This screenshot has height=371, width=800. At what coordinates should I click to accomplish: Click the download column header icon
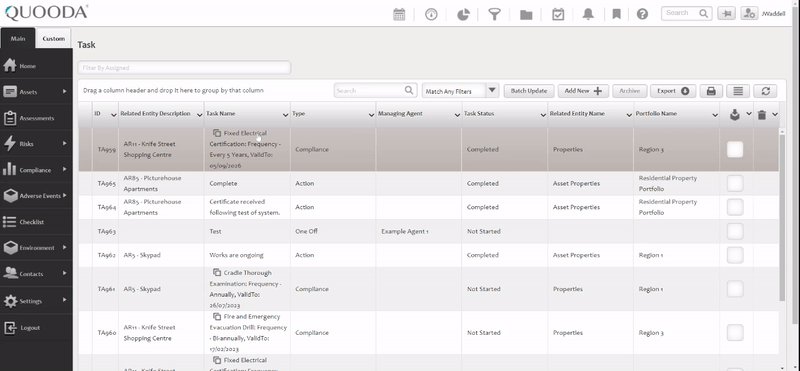(x=734, y=115)
